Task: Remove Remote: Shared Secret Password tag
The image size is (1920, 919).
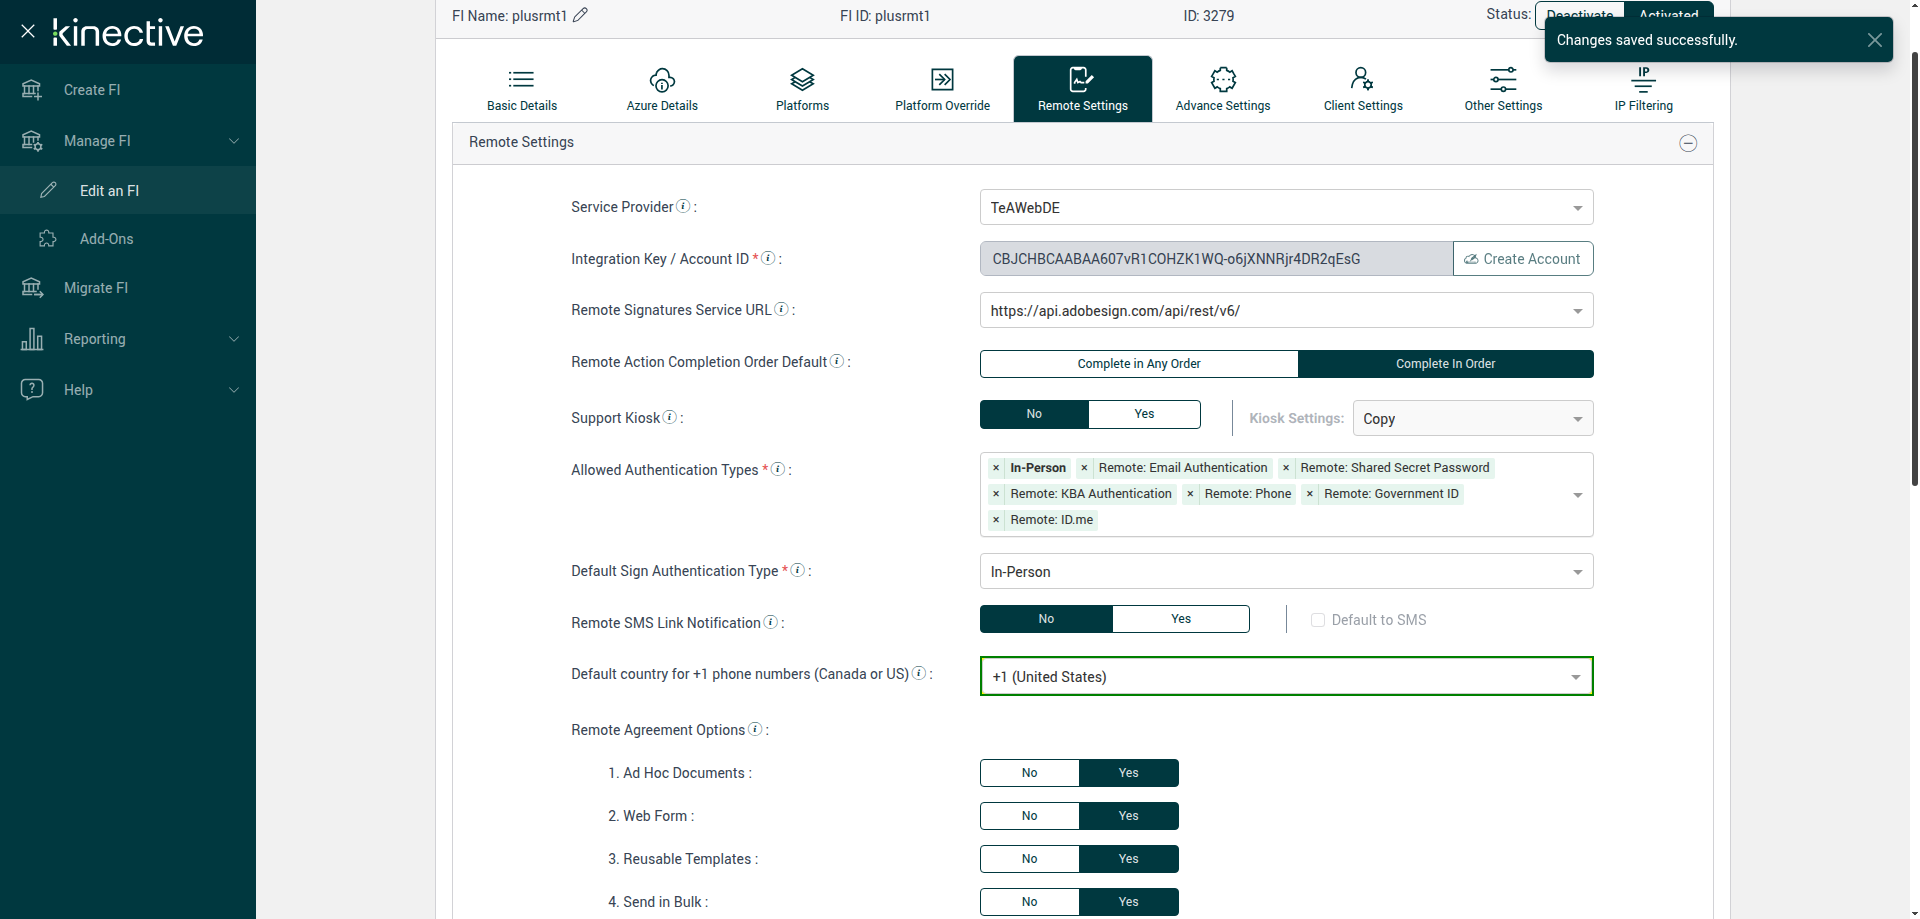Action: (1286, 468)
